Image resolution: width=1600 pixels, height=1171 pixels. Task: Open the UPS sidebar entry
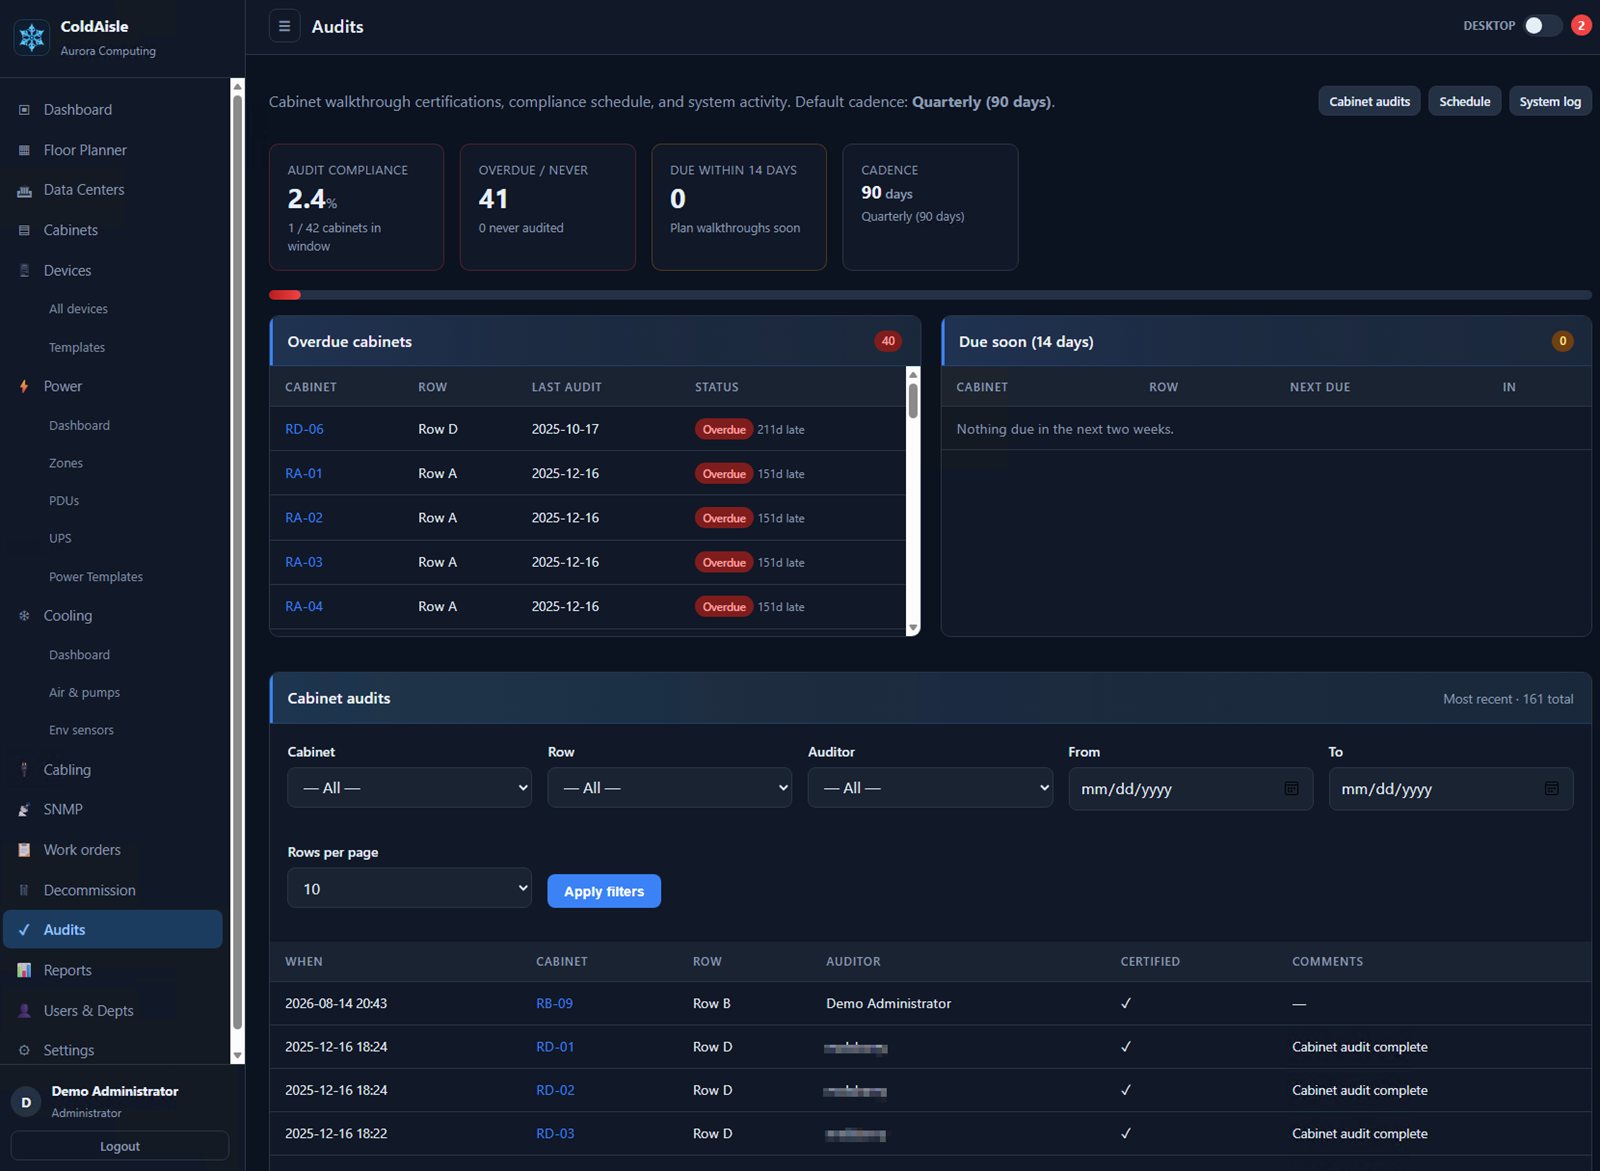coord(60,539)
